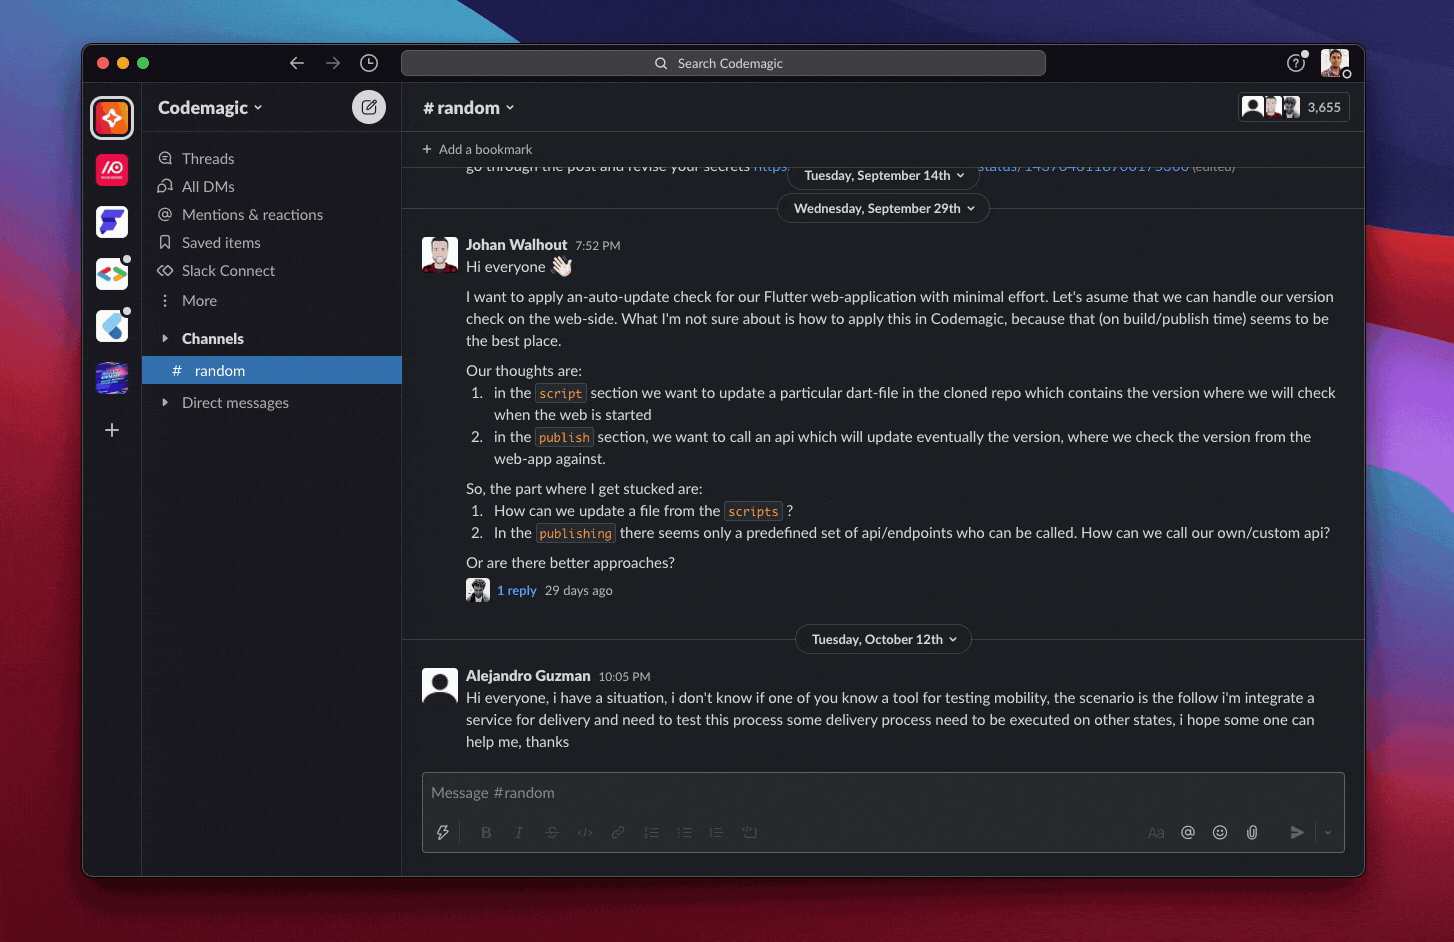Open user profile avatar in title bar
This screenshot has width=1454, height=942.
[x=1335, y=63]
